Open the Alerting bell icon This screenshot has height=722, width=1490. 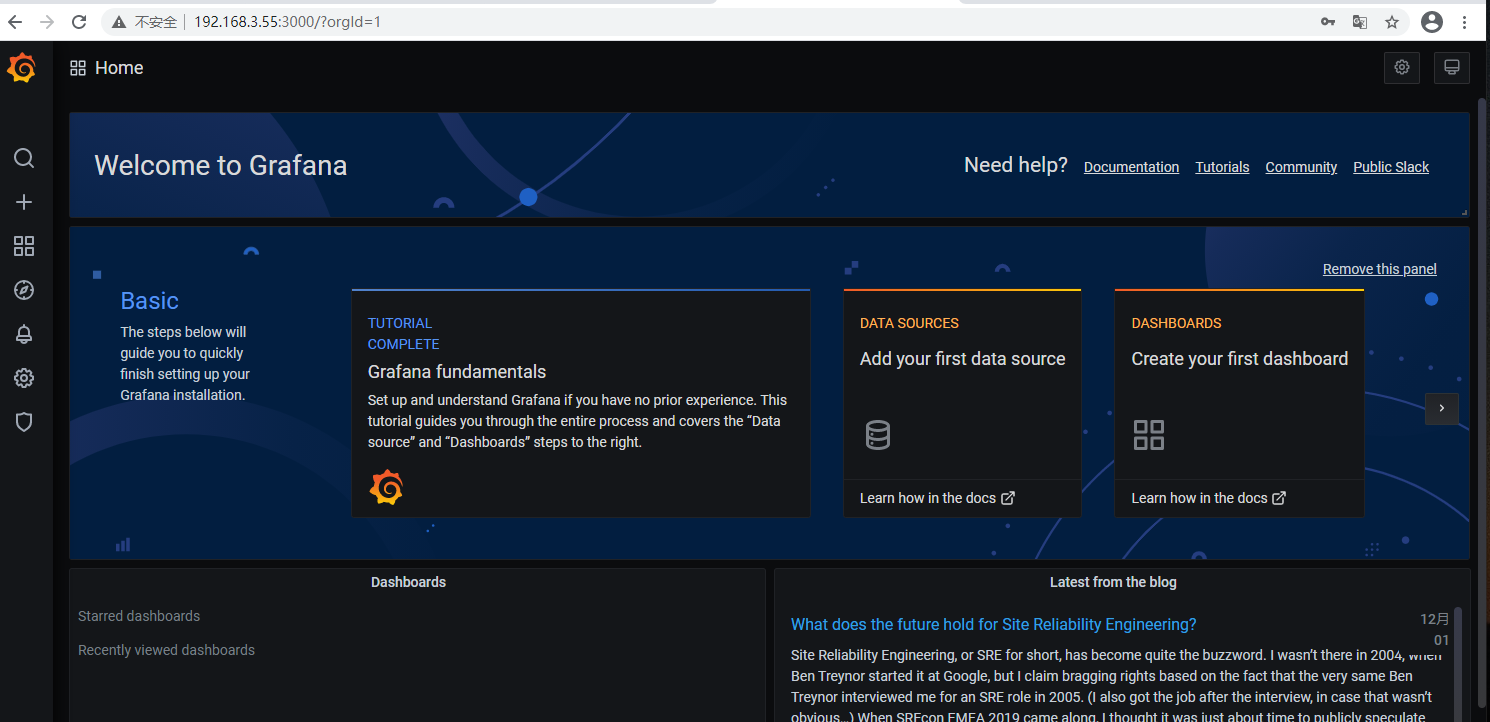[24, 334]
